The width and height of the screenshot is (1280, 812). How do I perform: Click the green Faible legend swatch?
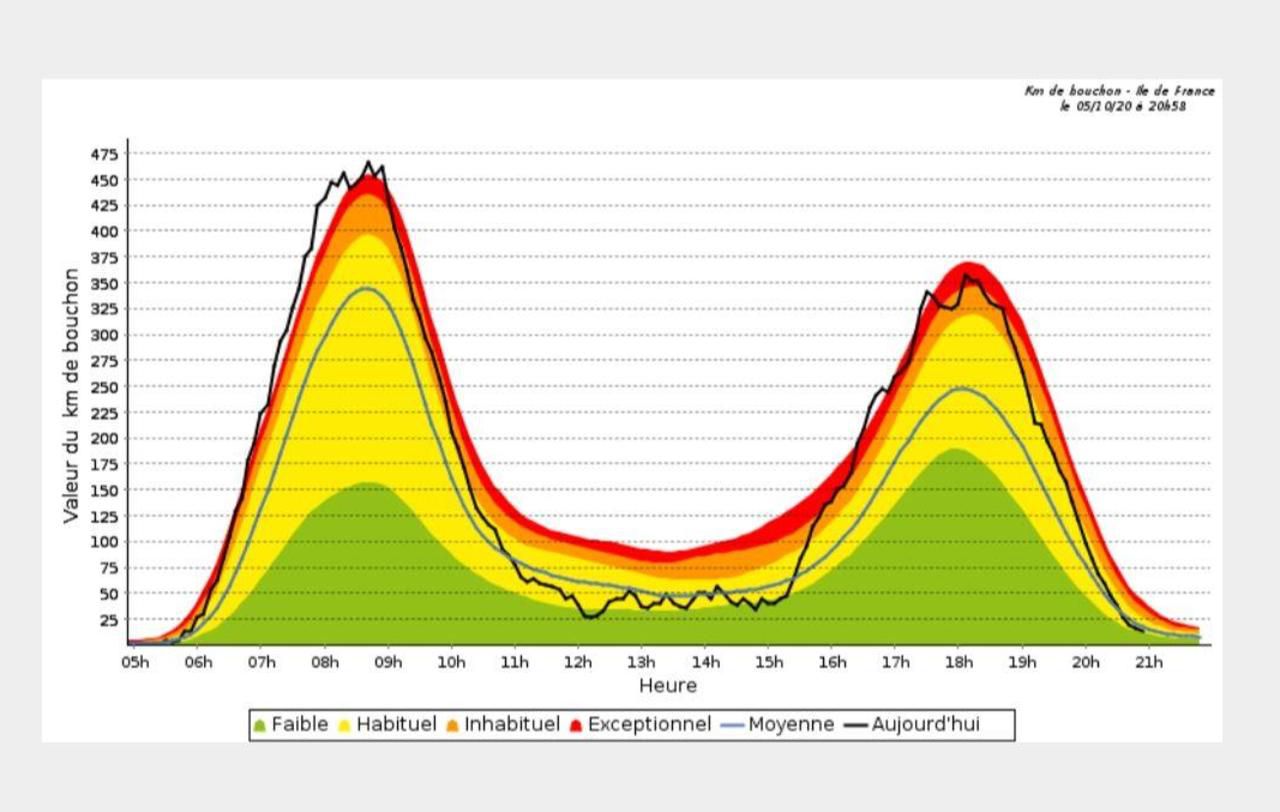coord(260,725)
